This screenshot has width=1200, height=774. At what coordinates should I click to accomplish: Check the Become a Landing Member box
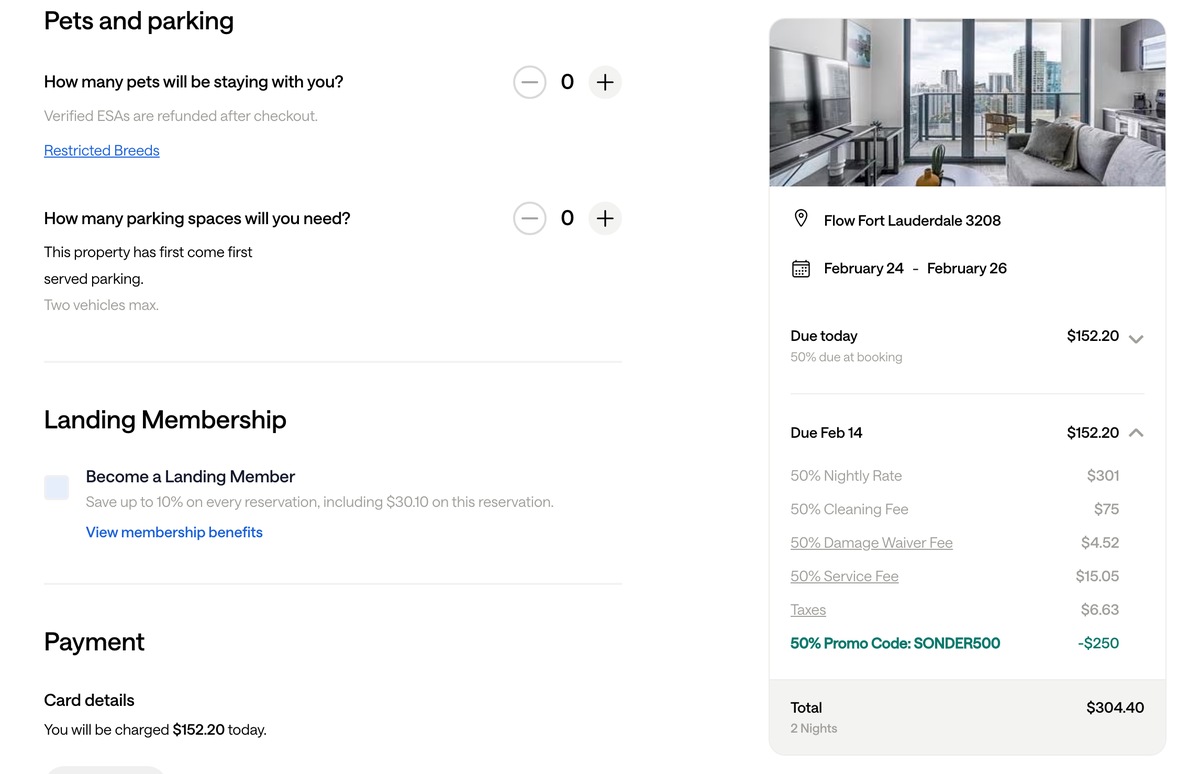[57, 487]
